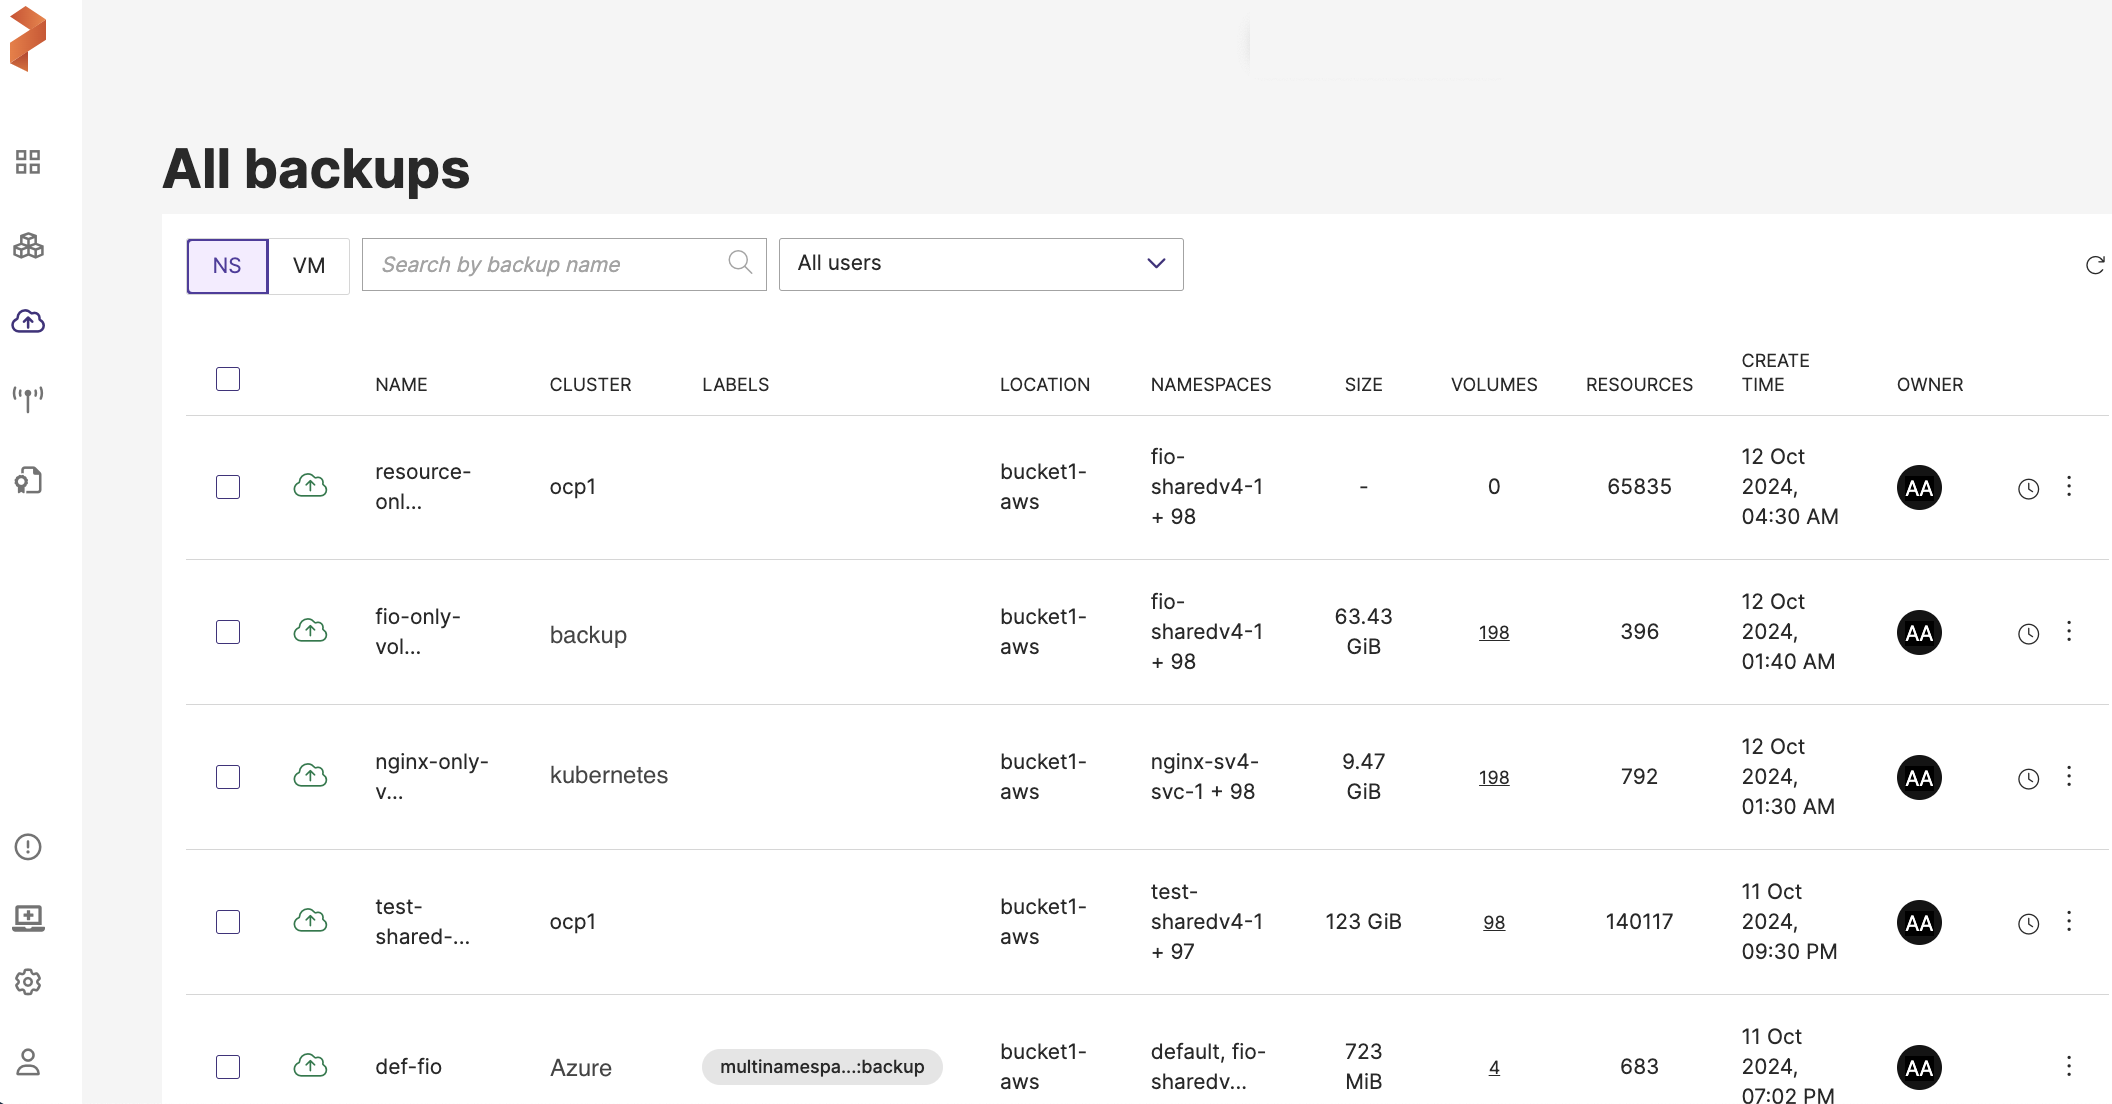This screenshot has height=1104, width=2112.
Task: Focus the Search by backup name field
Action: coord(550,265)
